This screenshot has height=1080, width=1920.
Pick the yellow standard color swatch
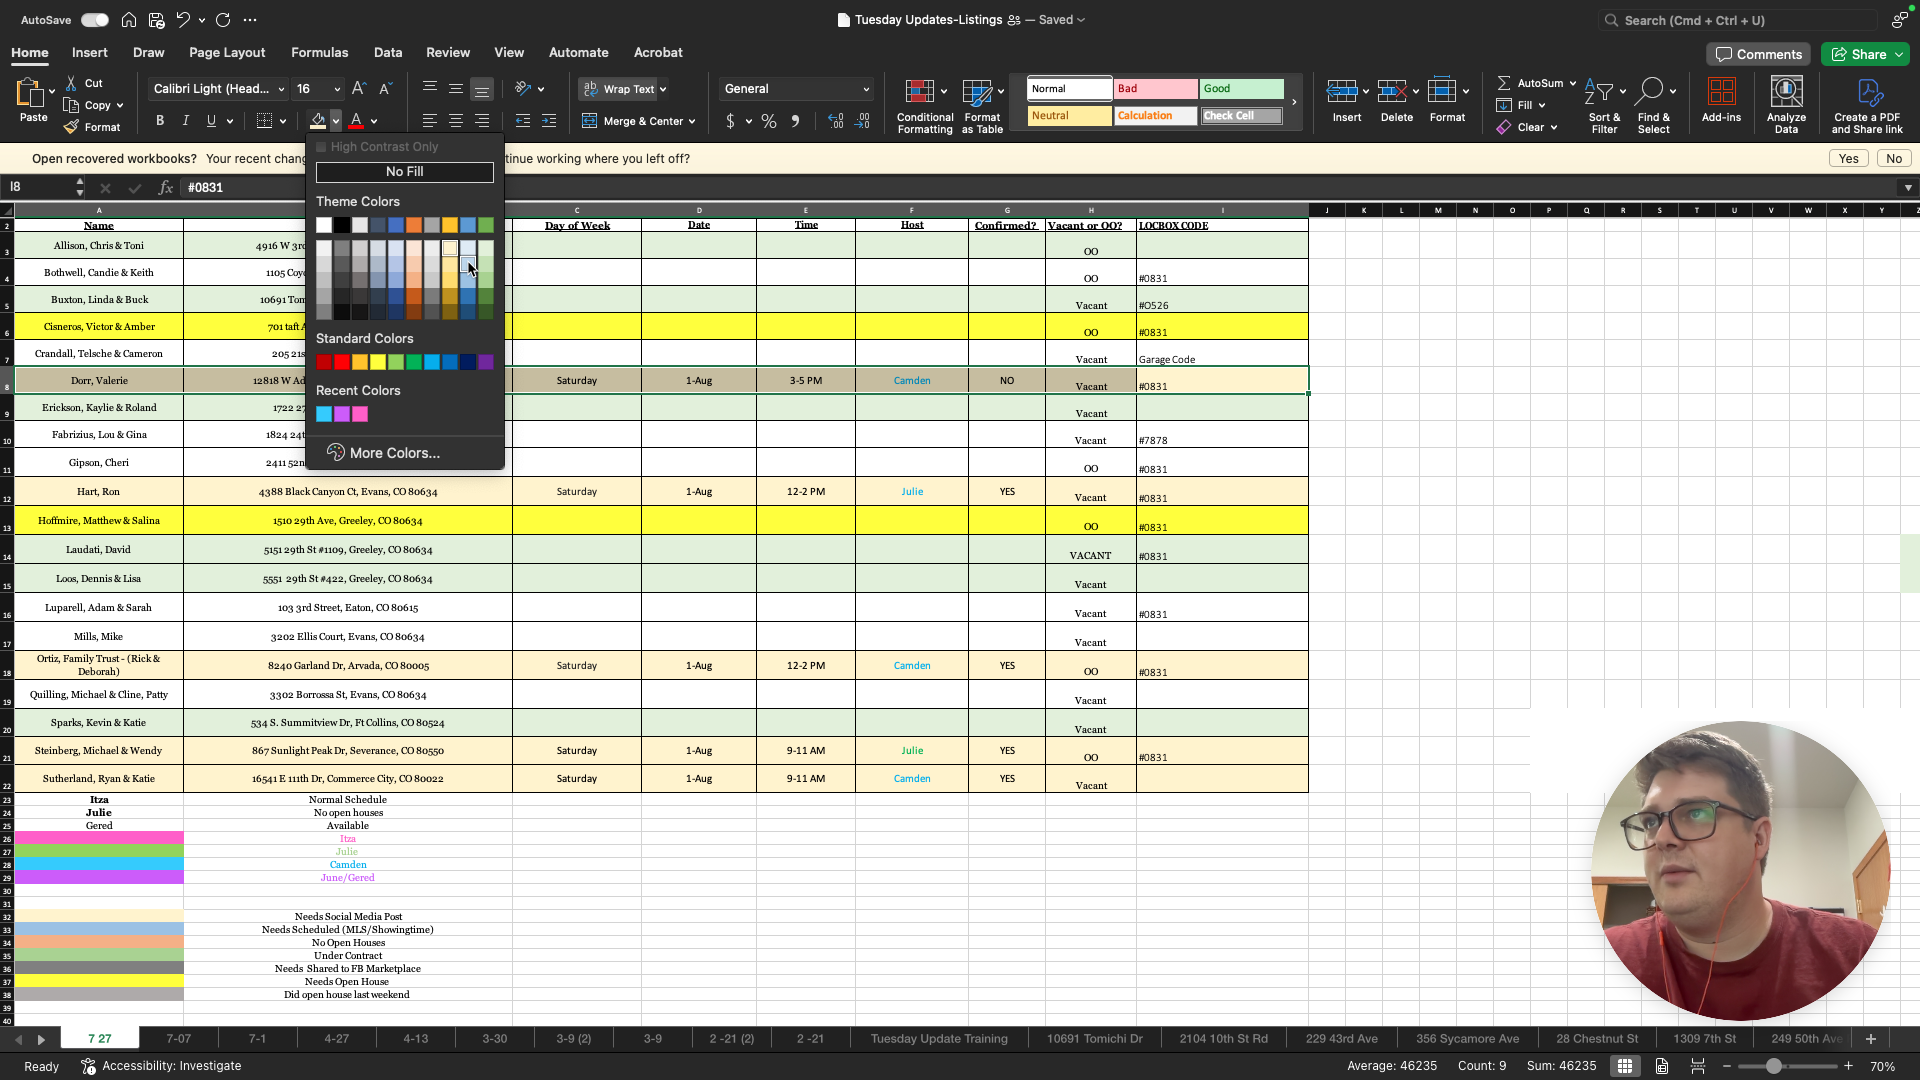tap(378, 362)
